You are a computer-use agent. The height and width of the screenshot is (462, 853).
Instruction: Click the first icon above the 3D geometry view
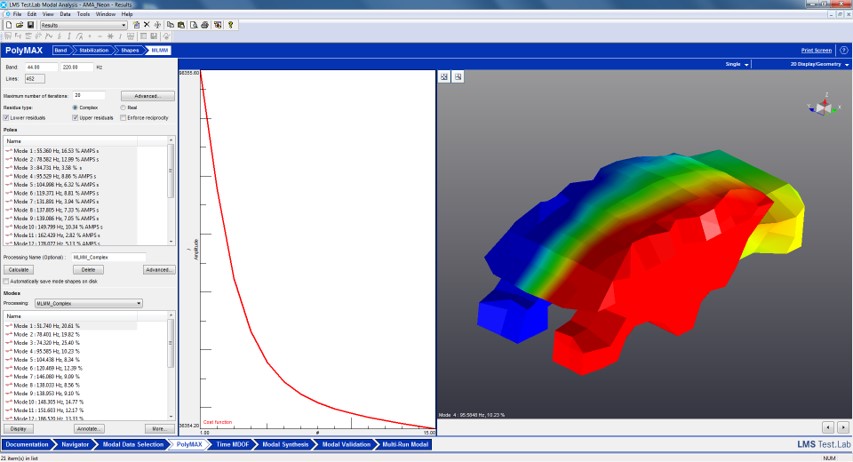(x=444, y=77)
